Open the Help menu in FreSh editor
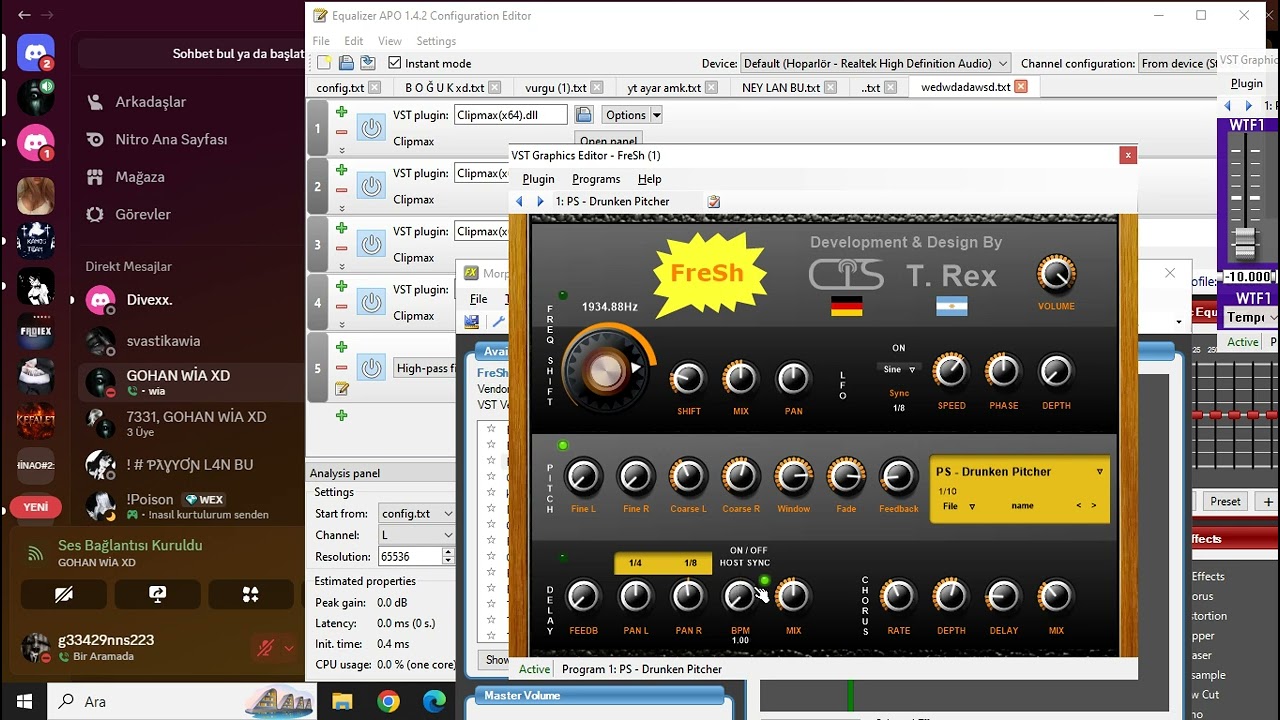This screenshot has height=720, width=1280. pyautogui.click(x=650, y=179)
